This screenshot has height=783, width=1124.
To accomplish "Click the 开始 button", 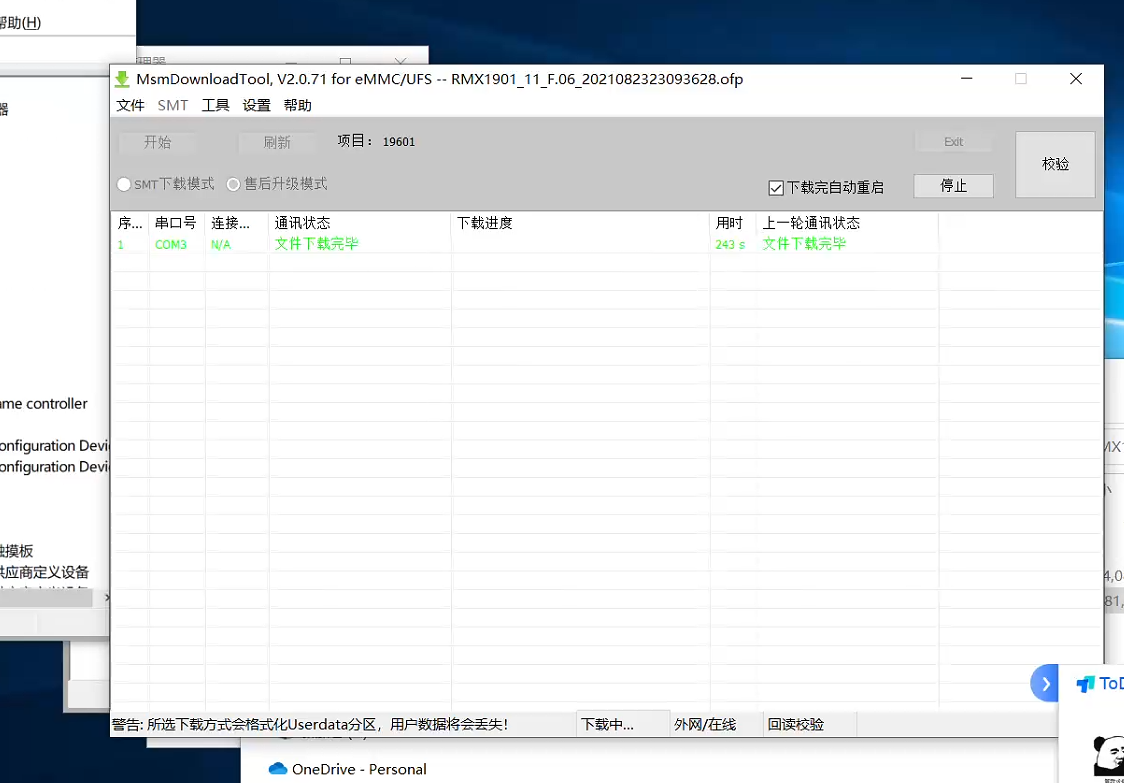I will [x=157, y=142].
